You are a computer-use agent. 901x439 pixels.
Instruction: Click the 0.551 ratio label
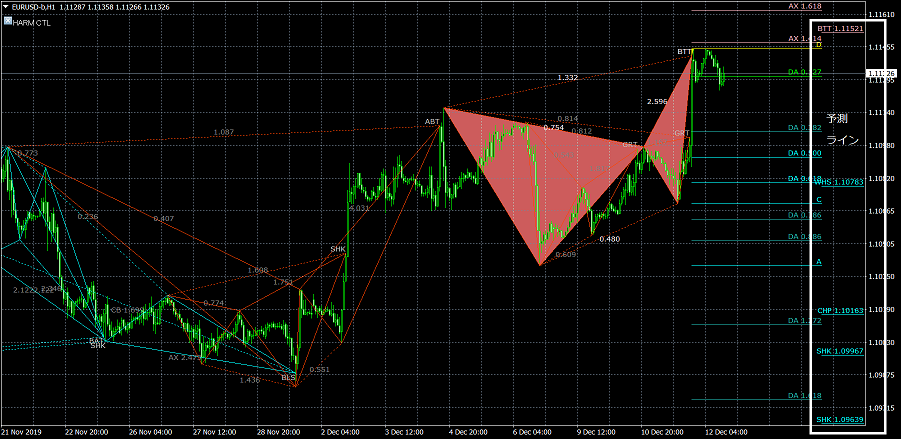[x=319, y=370]
